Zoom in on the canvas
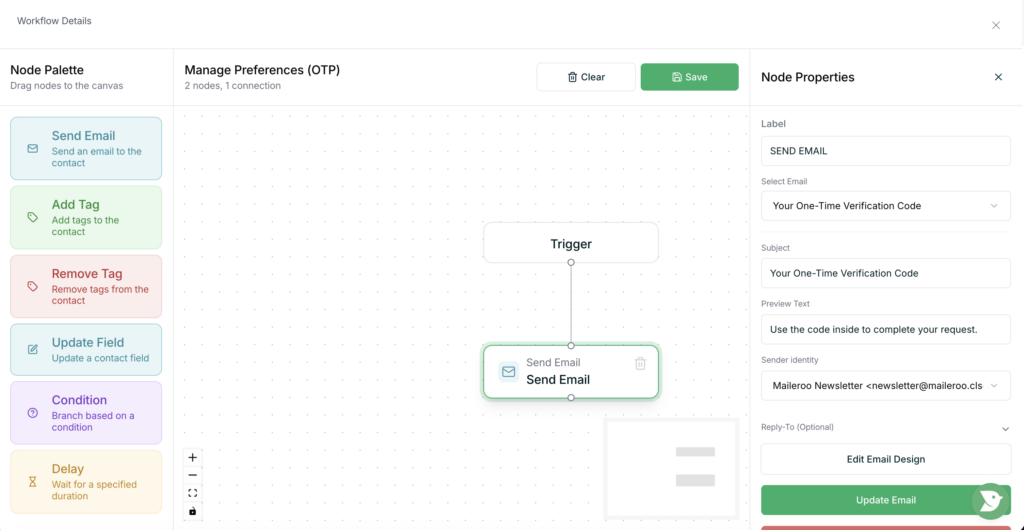 click(x=193, y=458)
